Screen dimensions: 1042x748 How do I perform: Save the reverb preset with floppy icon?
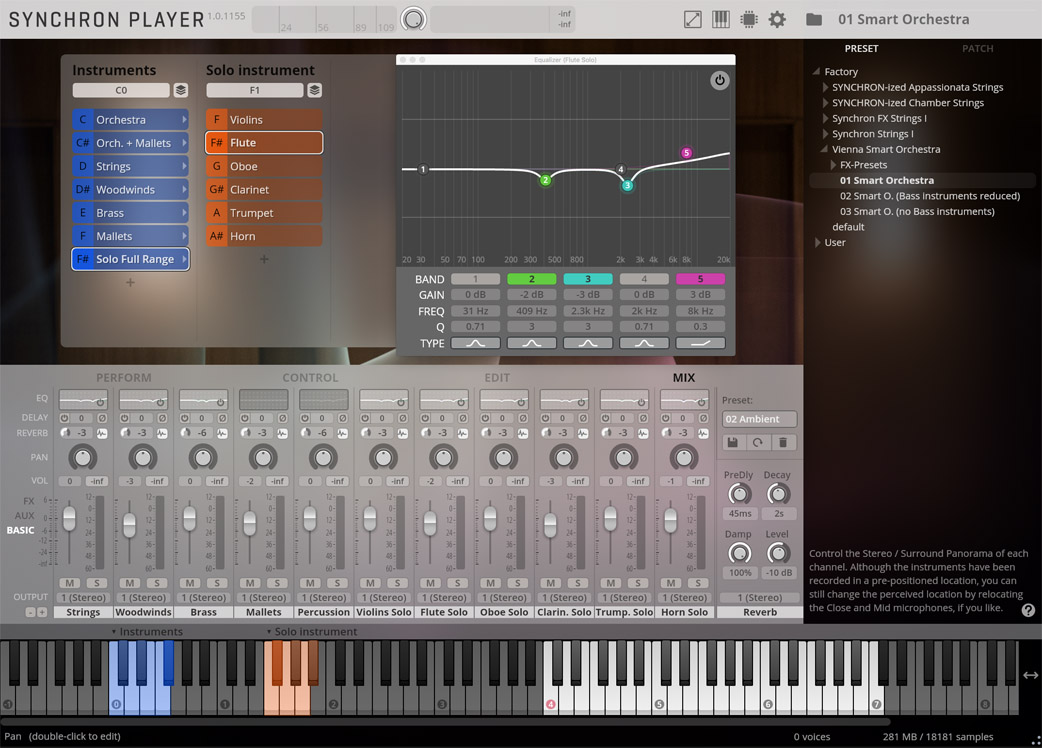click(x=733, y=442)
